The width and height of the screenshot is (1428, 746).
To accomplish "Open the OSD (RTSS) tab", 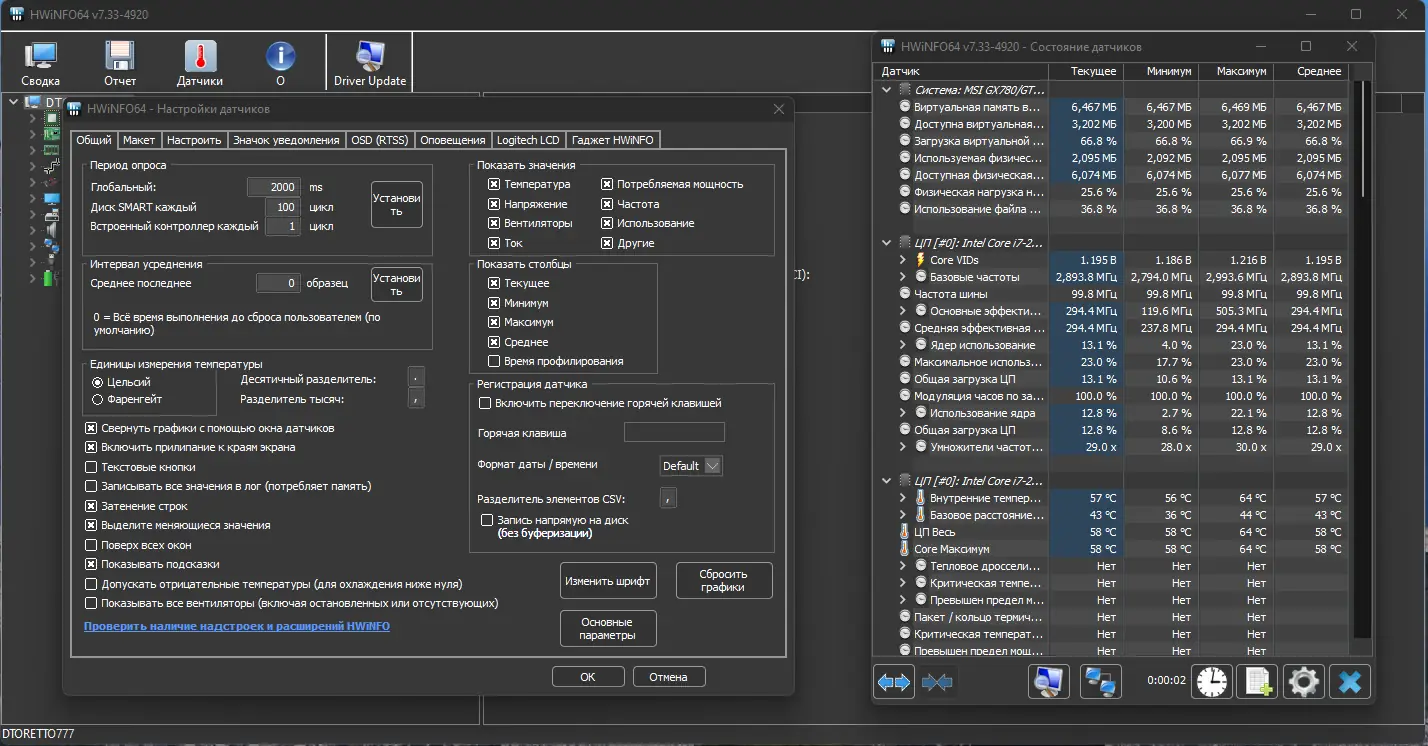I will pyautogui.click(x=379, y=140).
